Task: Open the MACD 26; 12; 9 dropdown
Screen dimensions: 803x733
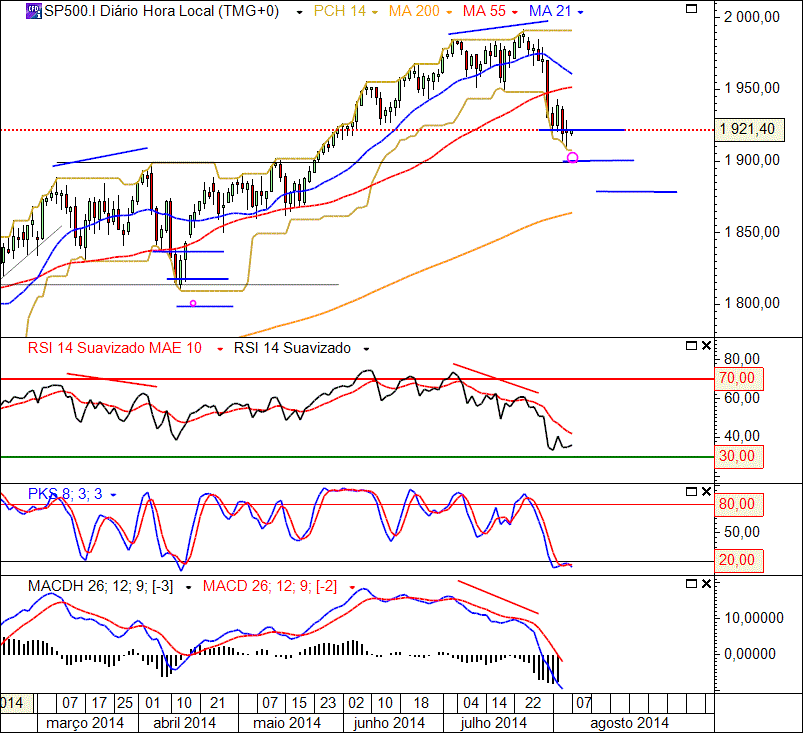Action: pyautogui.click(x=352, y=588)
